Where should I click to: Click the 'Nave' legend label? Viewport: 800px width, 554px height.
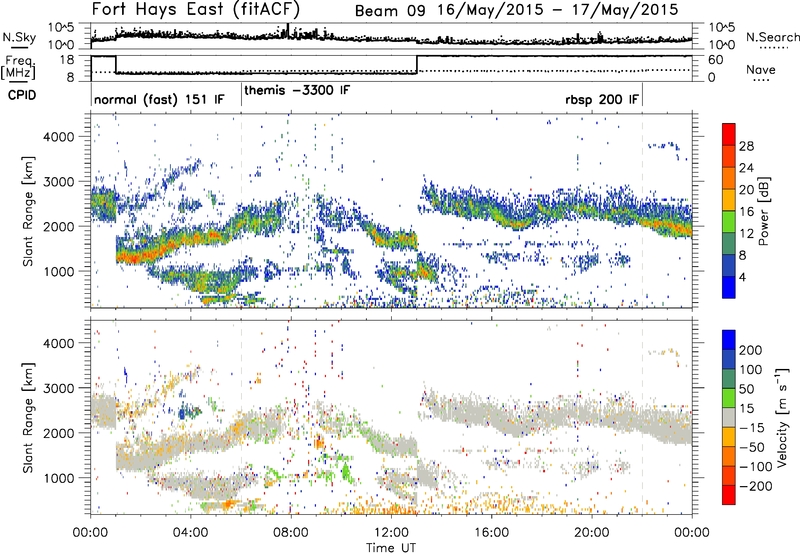pyautogui.click(x=761, y=69)
